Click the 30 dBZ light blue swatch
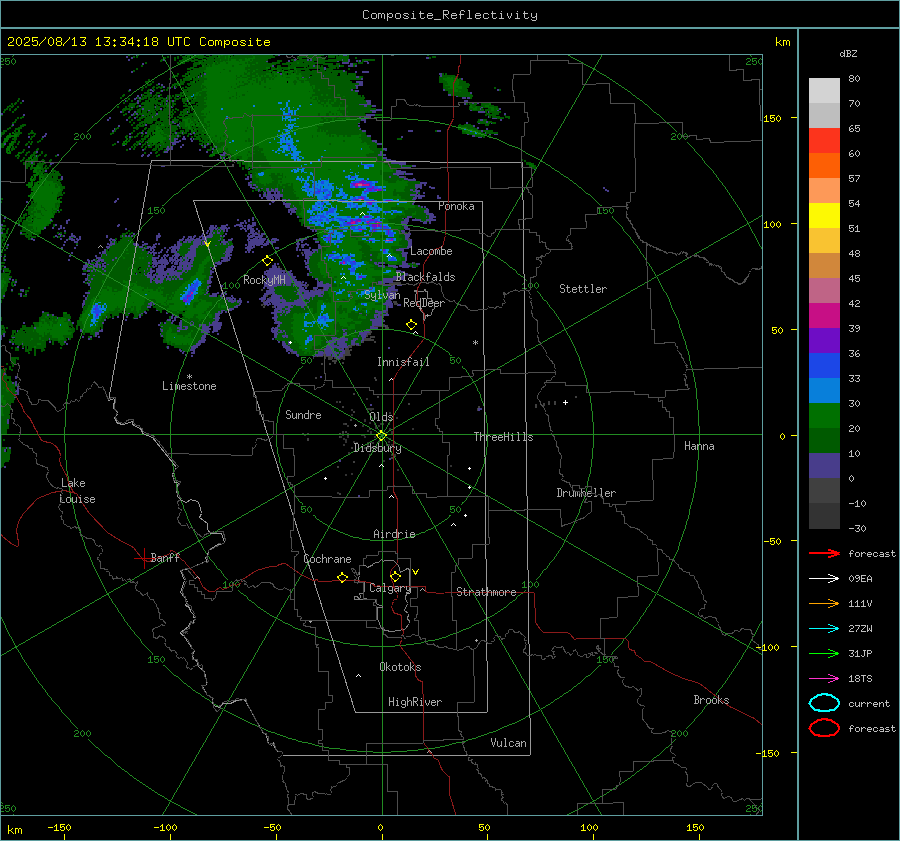 pos(824,390)
